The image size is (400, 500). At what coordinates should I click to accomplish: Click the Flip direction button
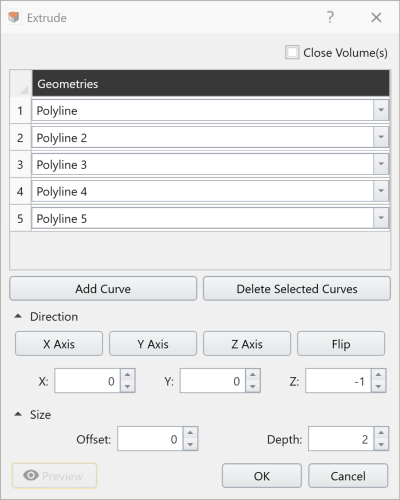click(341, 344)
